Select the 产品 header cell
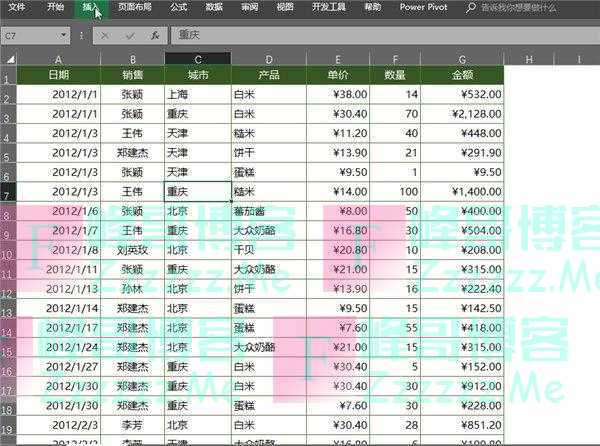 (268, 75)
